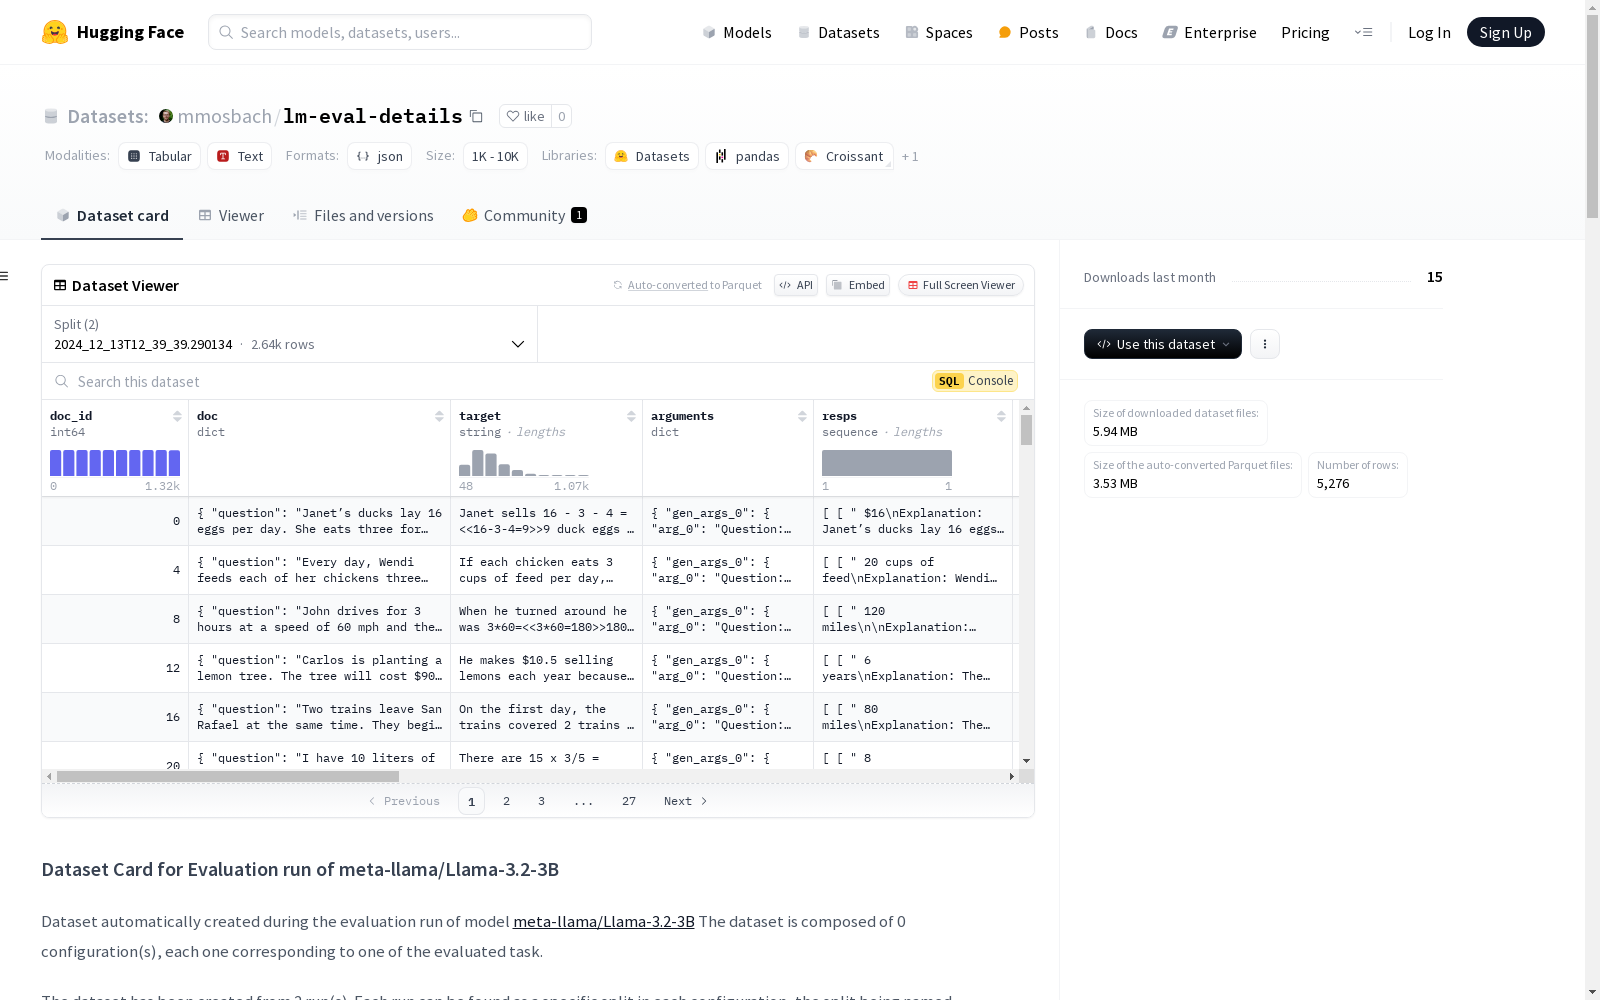This screenshot has height=1000, width=1600.
Task: Open the SQL Console
Action: coord(975,381)
